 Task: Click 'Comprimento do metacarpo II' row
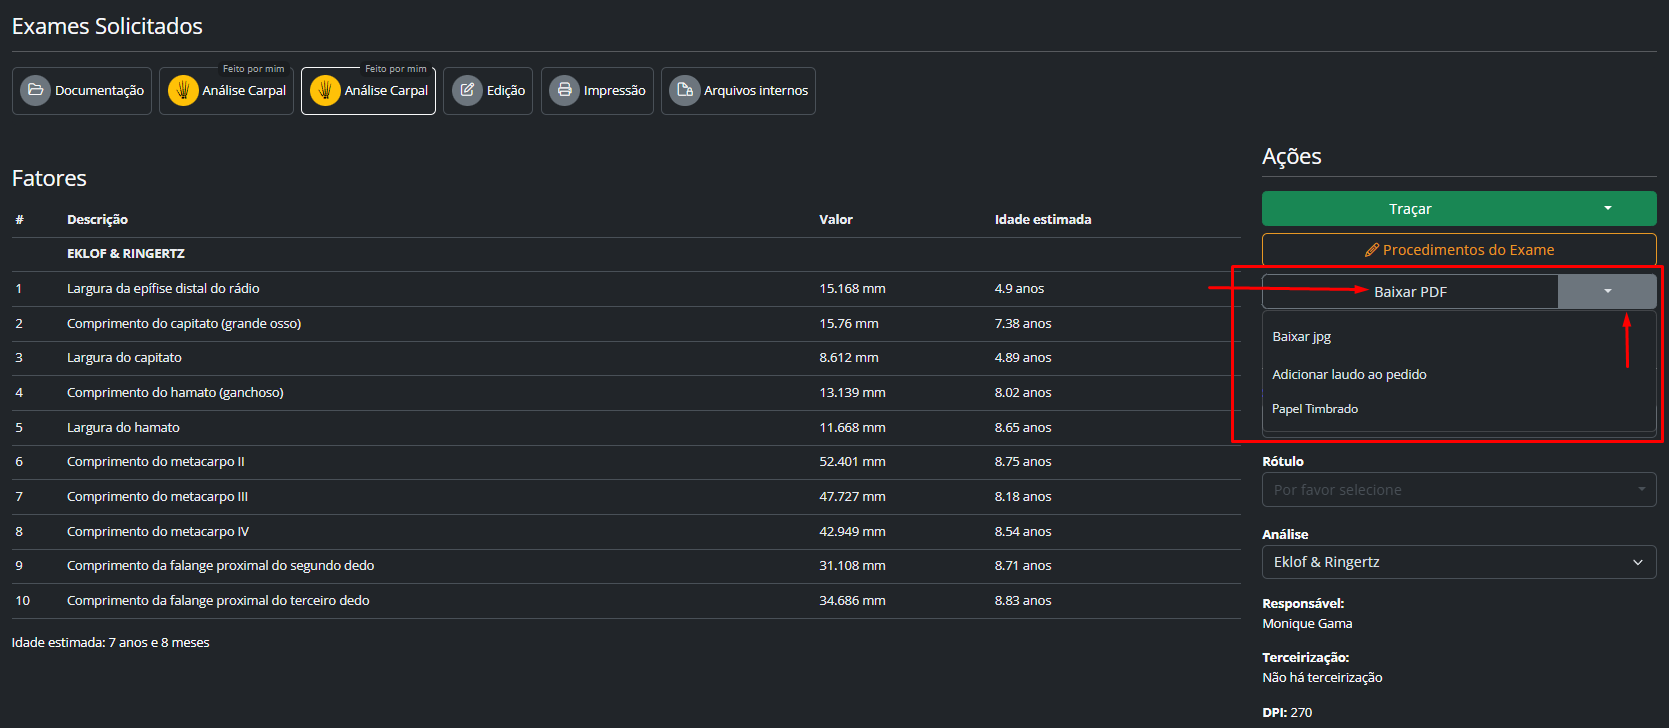click(x=626, y=462)
